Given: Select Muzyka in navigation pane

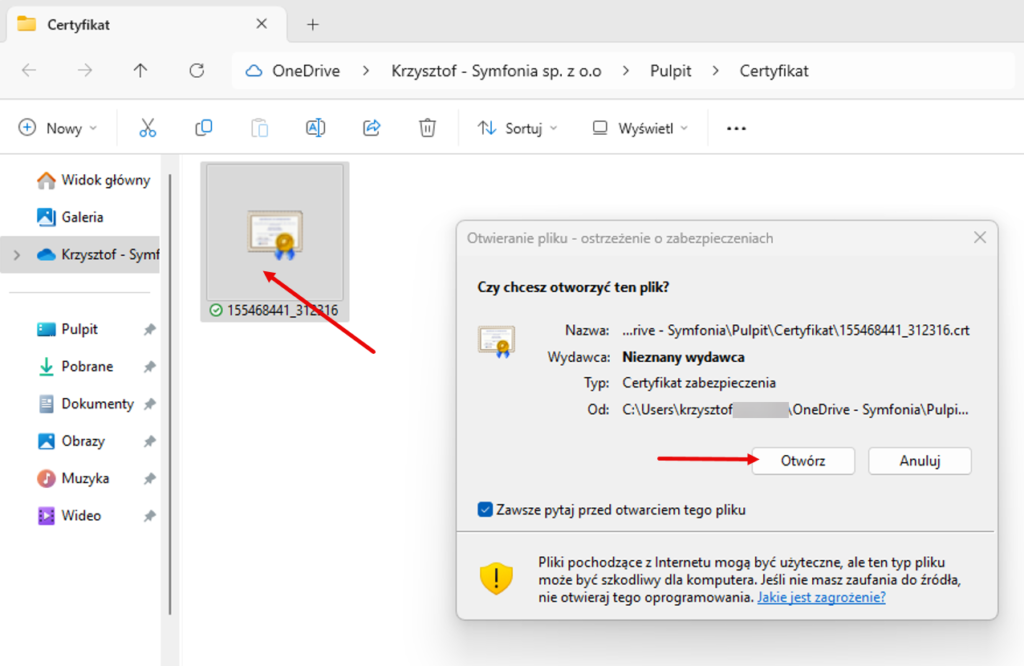Looking at the screenshot, I should 85,478.
